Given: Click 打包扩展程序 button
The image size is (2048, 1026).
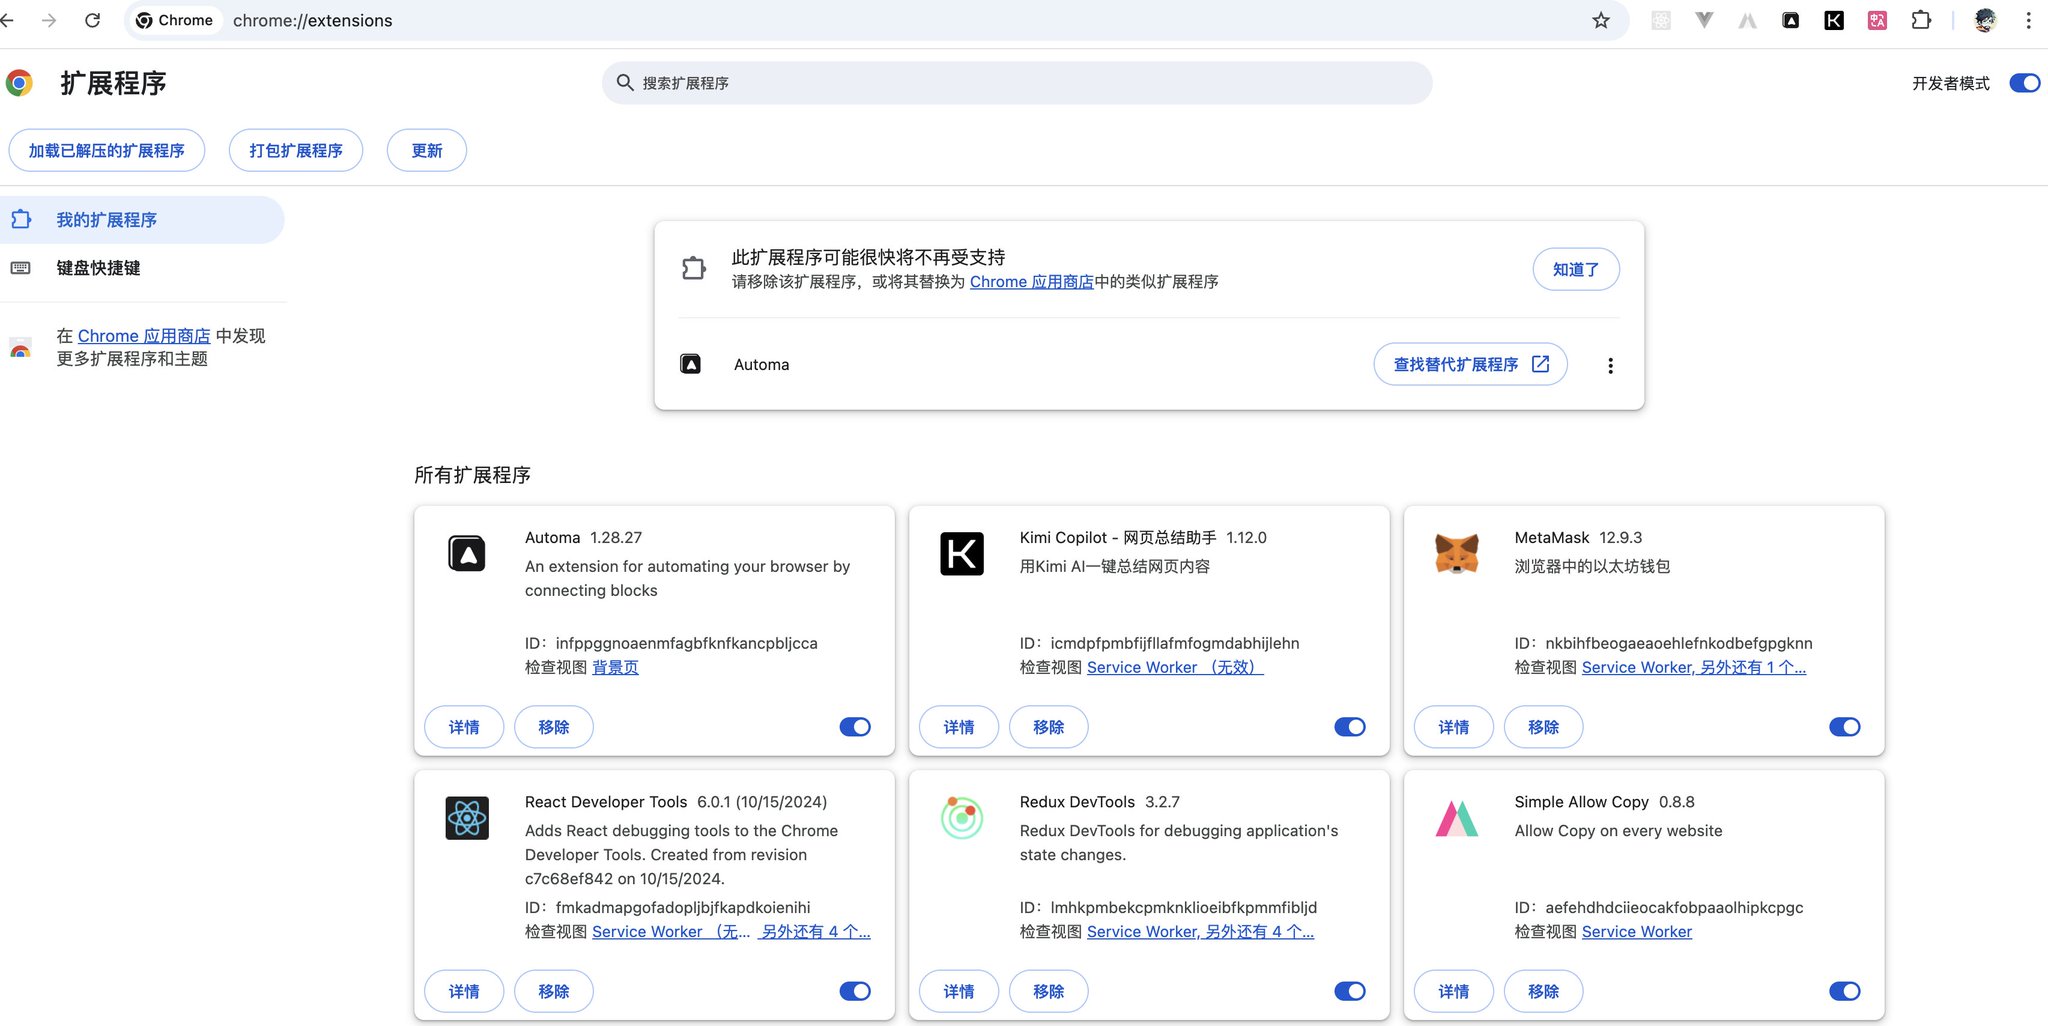Looking at the screenshot, I should tap(296, 150).
